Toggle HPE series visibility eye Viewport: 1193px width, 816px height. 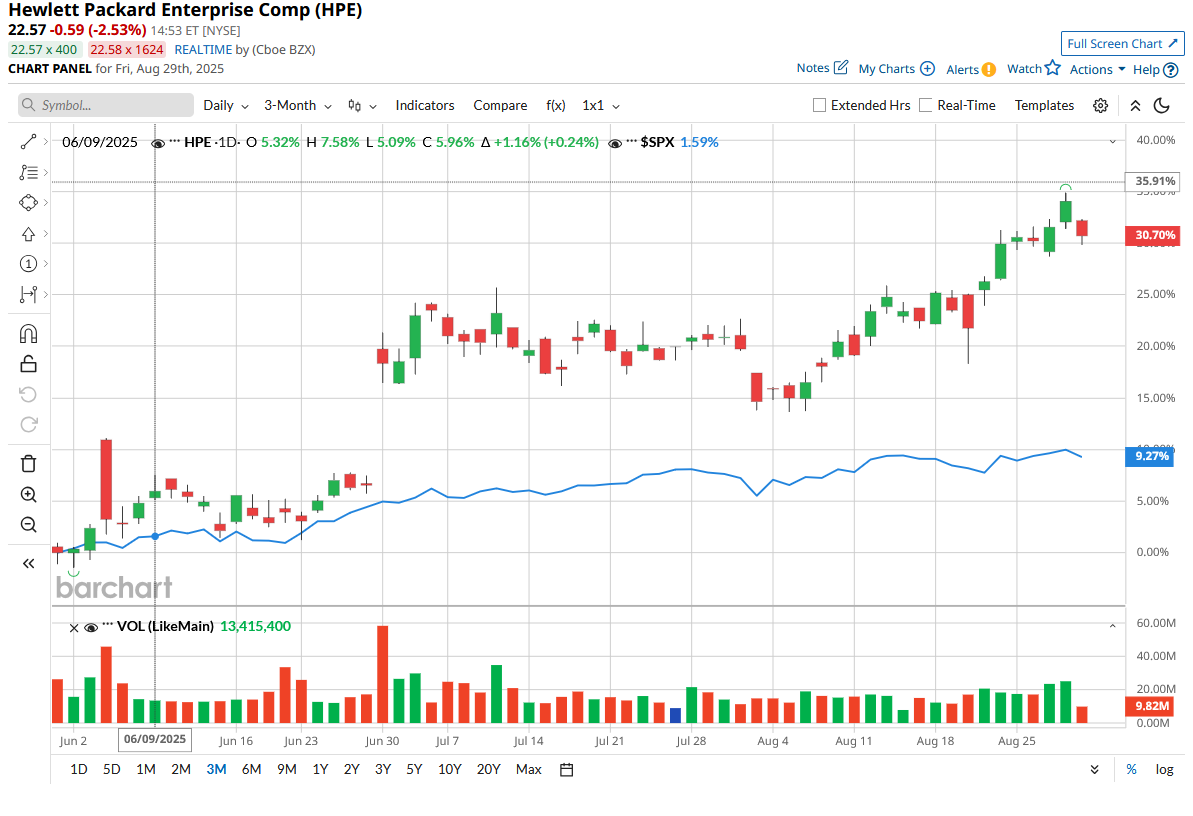158,143
